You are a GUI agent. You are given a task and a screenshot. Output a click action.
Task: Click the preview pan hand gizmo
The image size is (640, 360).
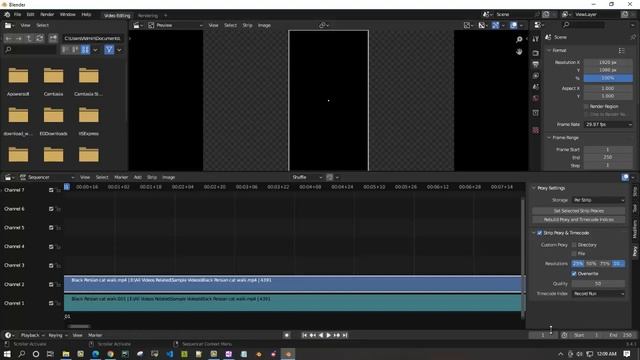click(x=519, y=52)
